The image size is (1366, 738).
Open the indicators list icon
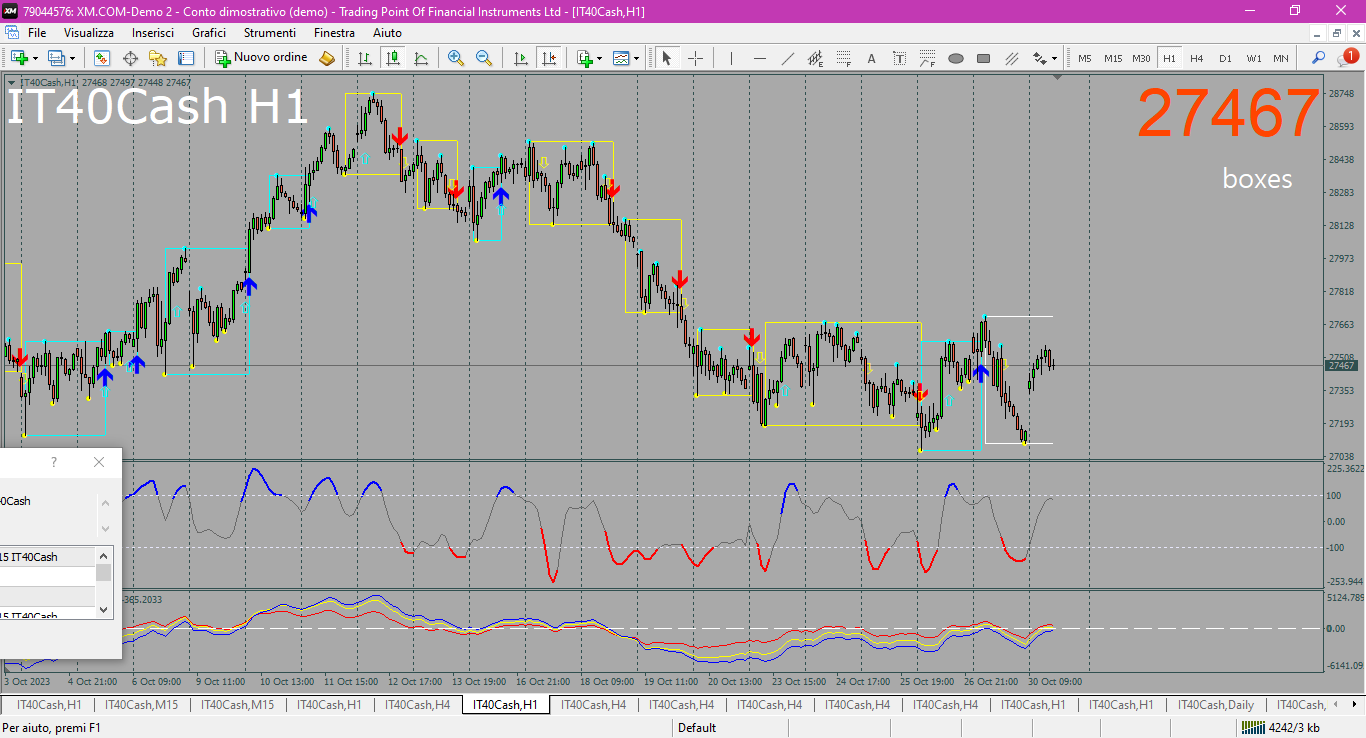584,58
